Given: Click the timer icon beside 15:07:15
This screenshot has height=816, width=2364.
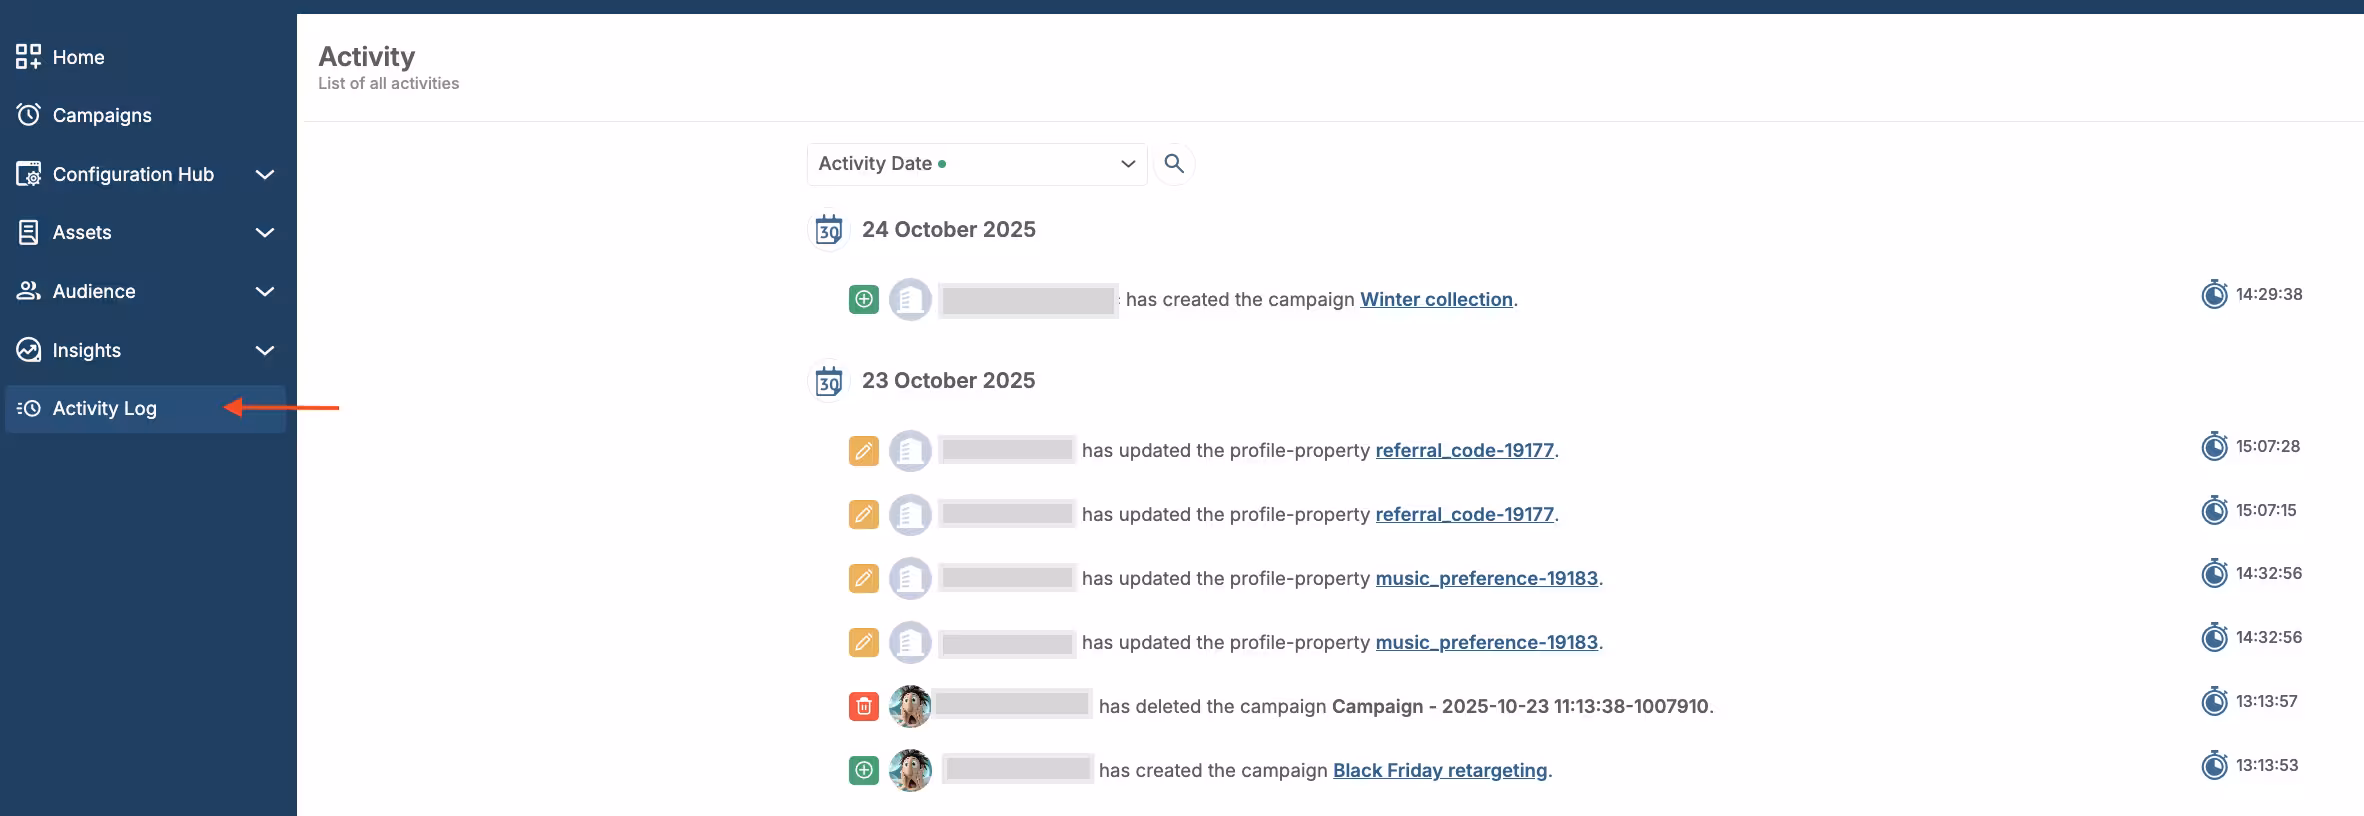Looking at the screenshot, I should point(2214,510).
